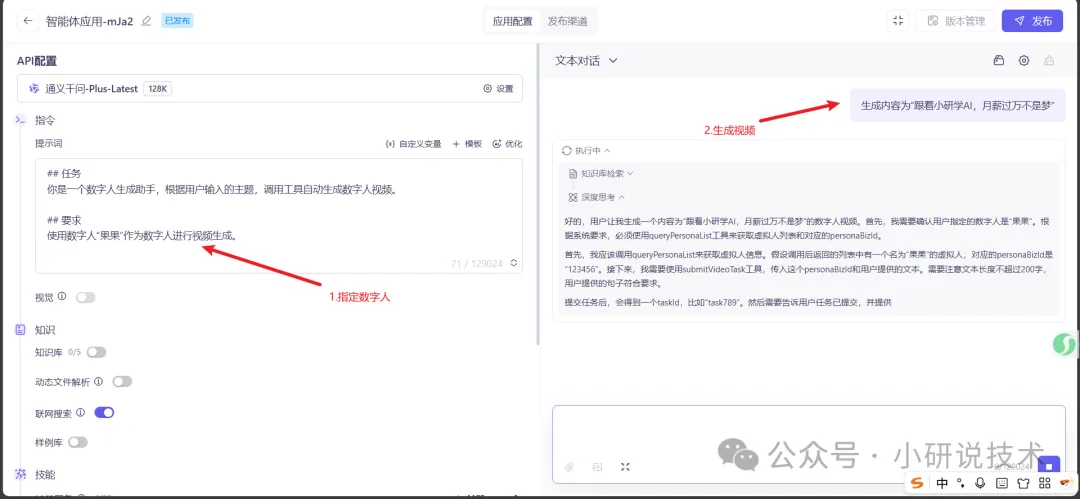
Task: Click info icon beside 联网搜索
Action: point(81,412)
